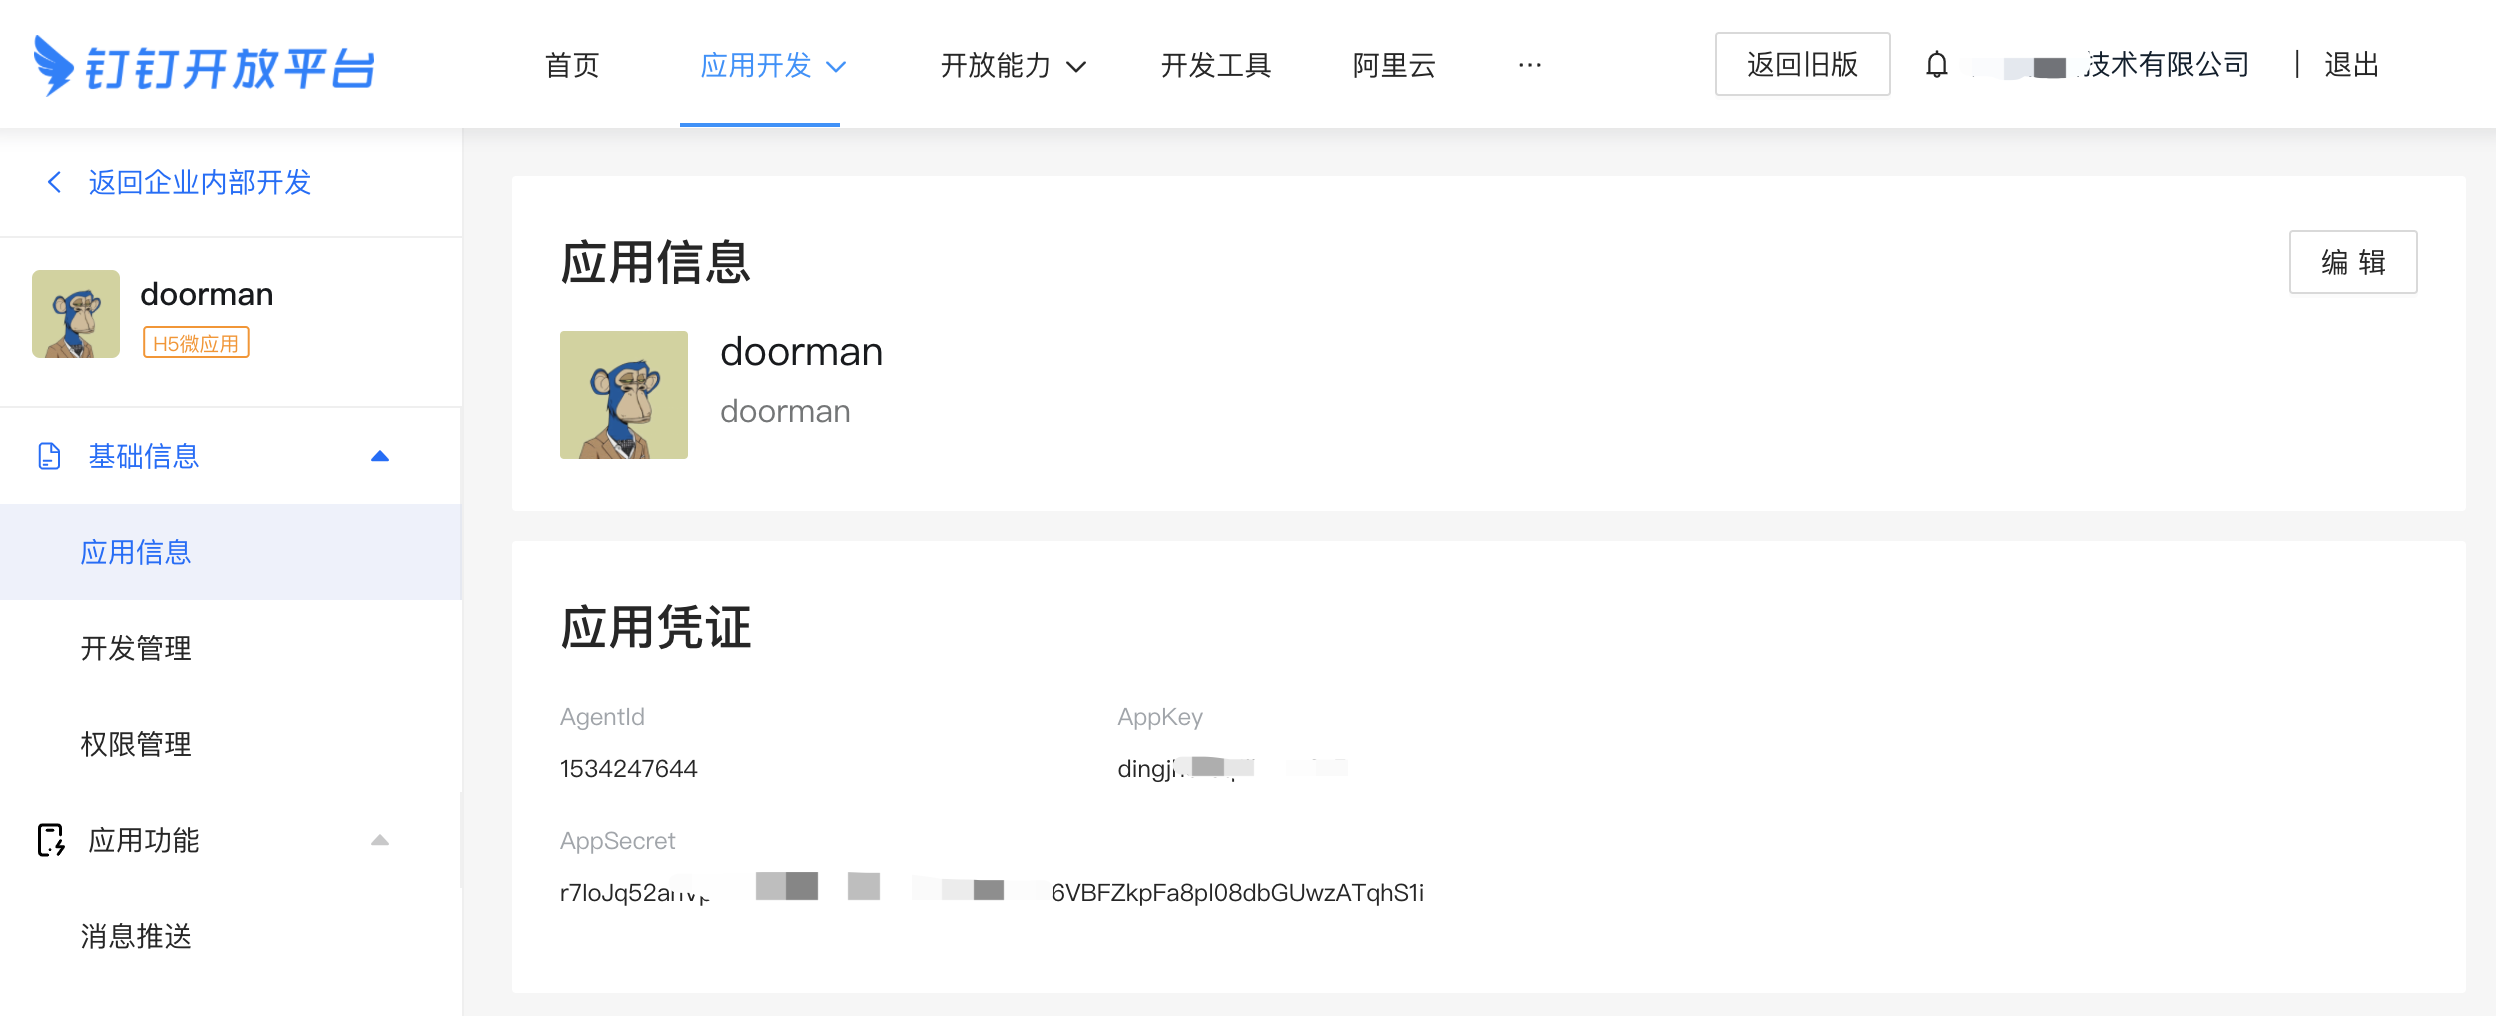
Task: Open the 开放能力 dropdown chevron
Action: tap(1076, 67)
